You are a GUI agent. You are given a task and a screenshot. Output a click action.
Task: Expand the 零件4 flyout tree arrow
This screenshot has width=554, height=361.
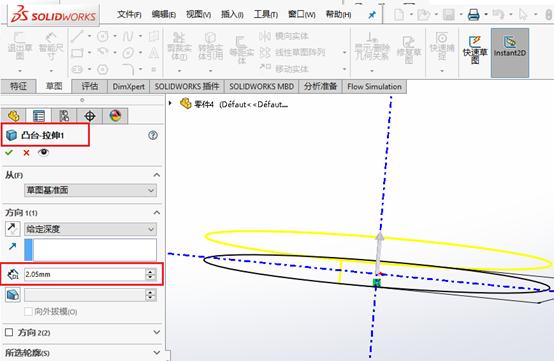(170, 103)
